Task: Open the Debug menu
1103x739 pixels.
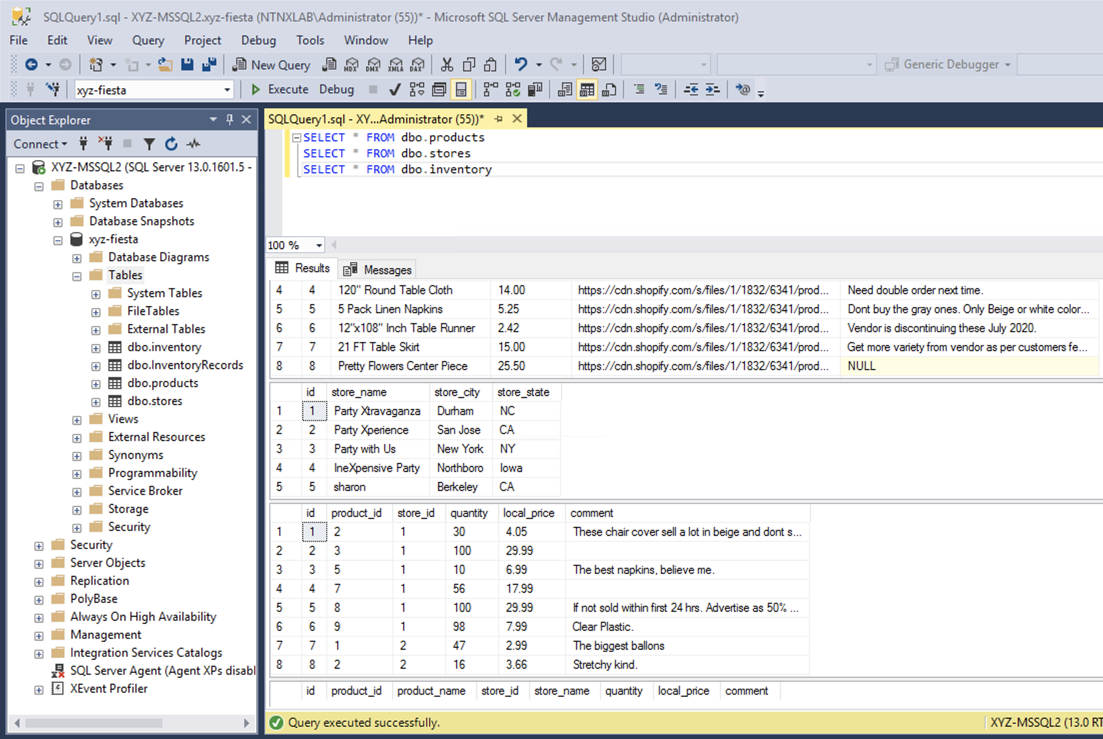Action: [x=258, y=40]
